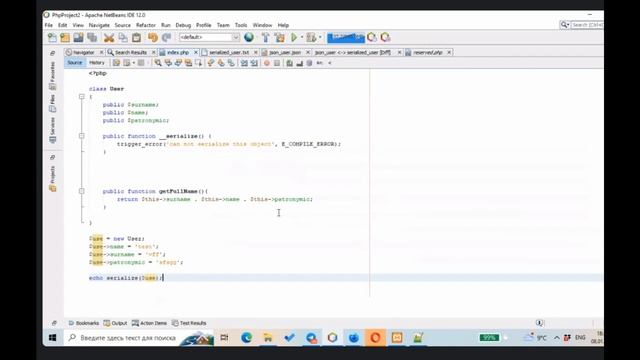This screenshot has height=360, width=640.
Task: Open the json_user <-> serialized_user Diff tab
Action: point(353,53)
